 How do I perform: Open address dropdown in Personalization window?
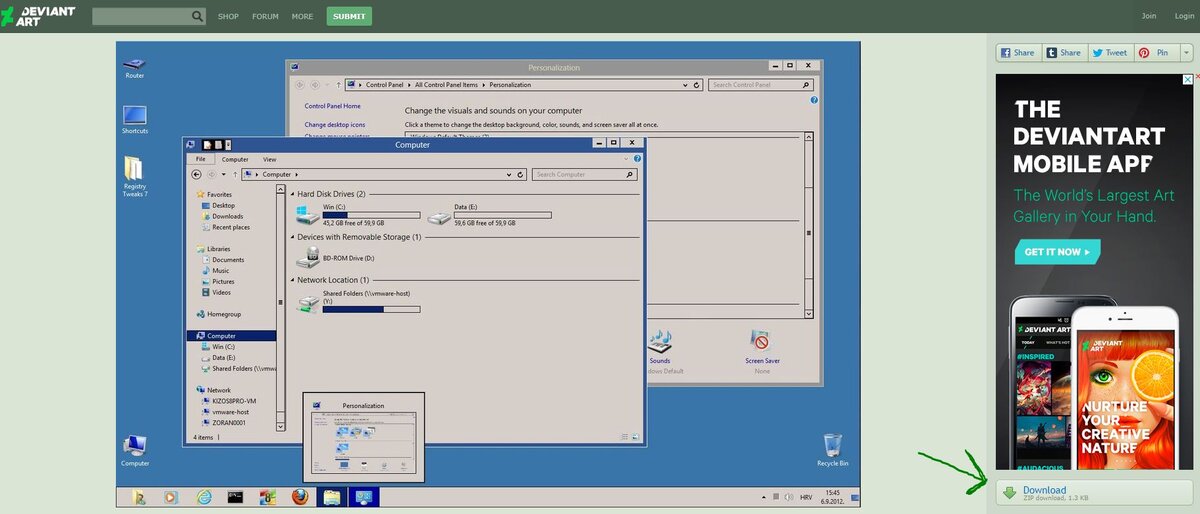click(687, 85)
